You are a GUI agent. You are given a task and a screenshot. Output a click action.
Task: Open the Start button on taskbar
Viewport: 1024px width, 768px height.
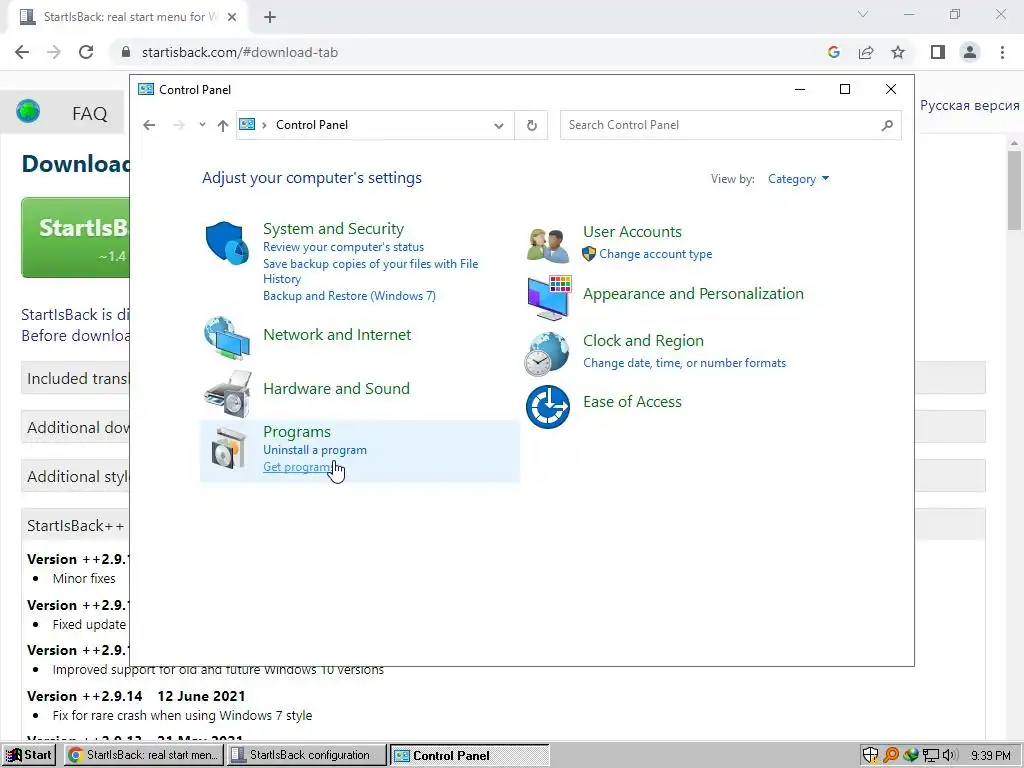pos(29,756)
